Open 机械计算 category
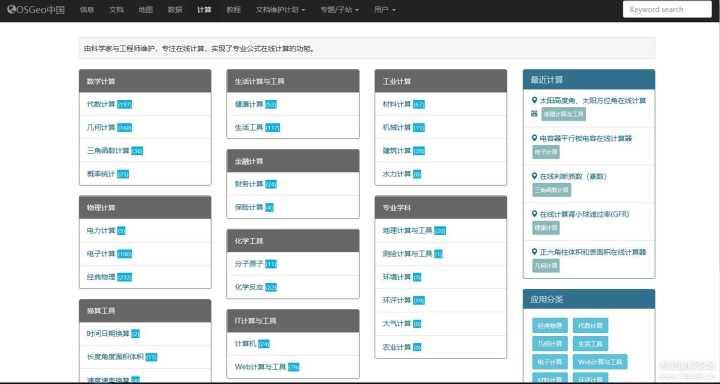 pos(397,127)
